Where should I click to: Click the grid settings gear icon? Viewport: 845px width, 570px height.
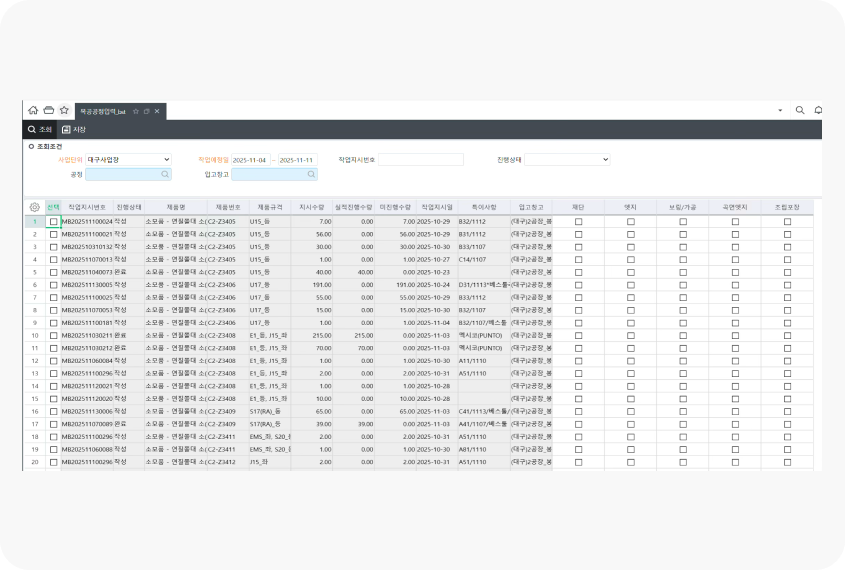pyautogui.click(x=34, y=206)
